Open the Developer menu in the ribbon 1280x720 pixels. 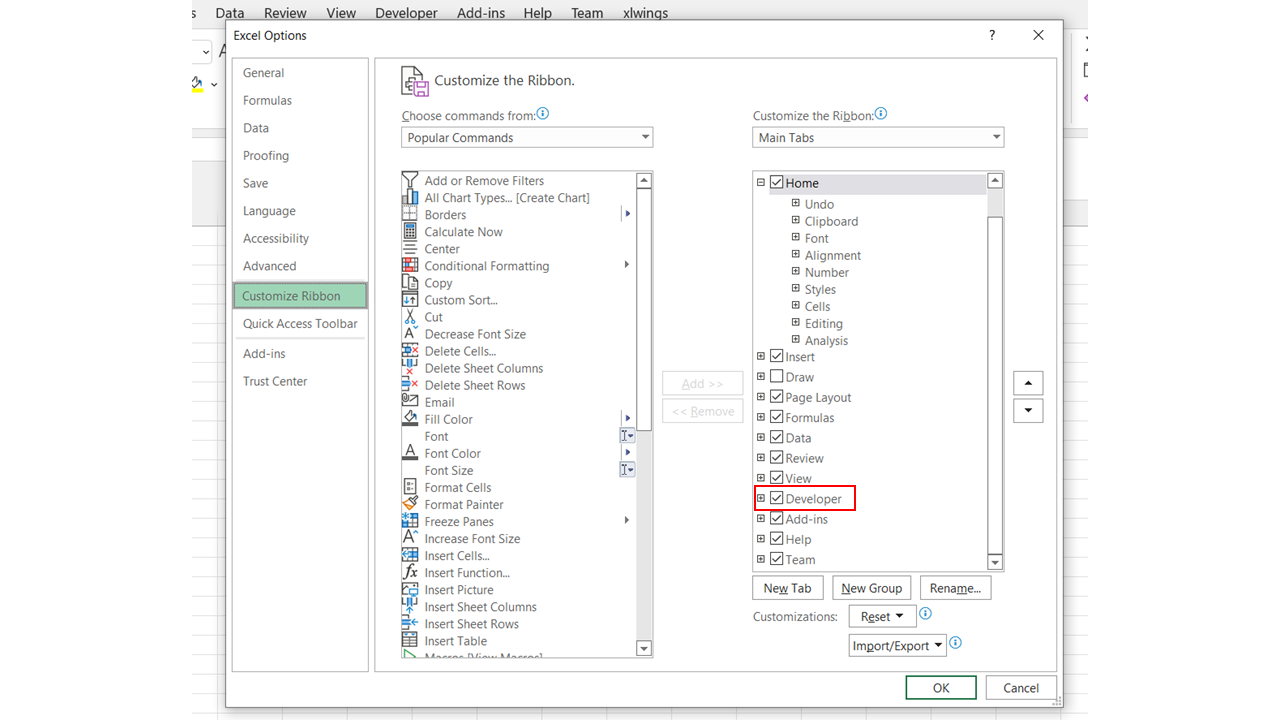coord(406,13)
